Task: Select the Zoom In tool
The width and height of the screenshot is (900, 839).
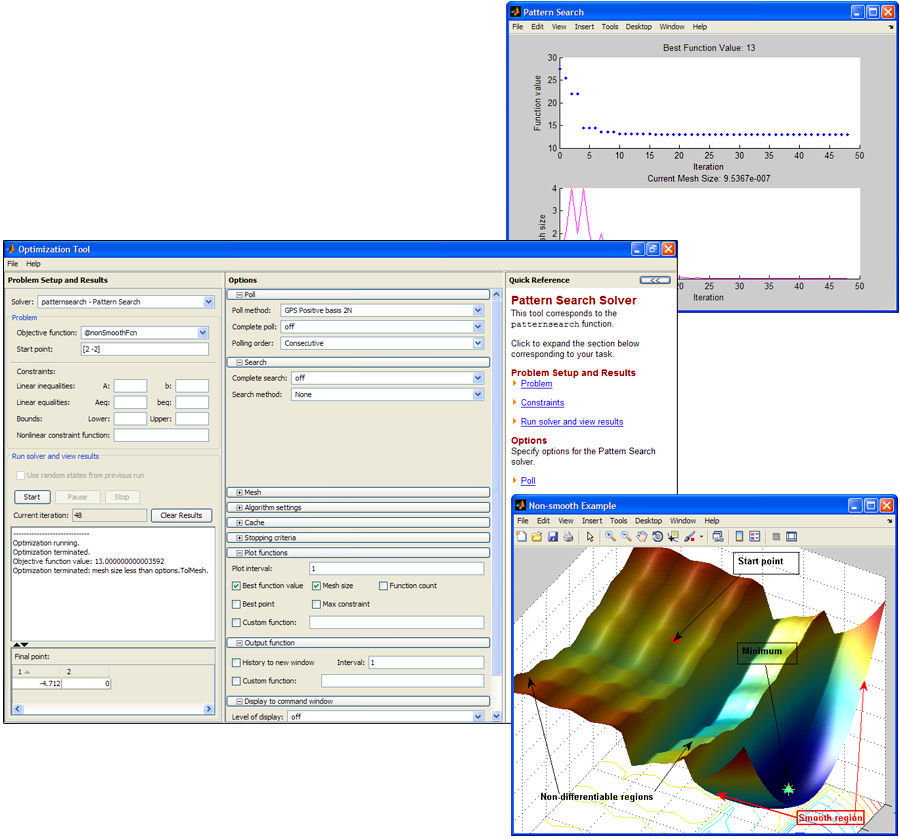Action: [608, 536]
